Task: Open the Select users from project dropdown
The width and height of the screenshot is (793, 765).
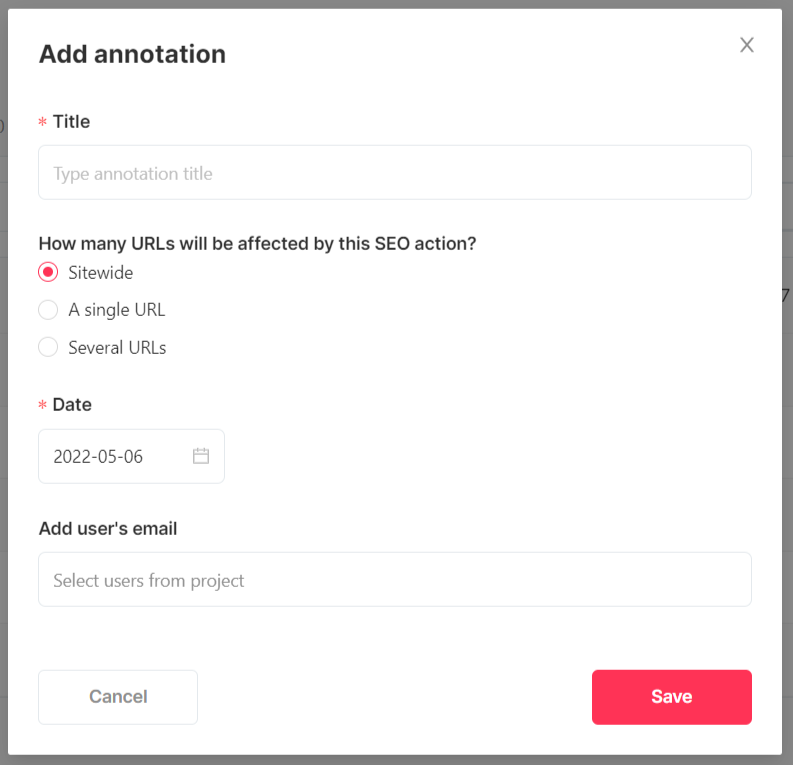Action: click(394, 580)
